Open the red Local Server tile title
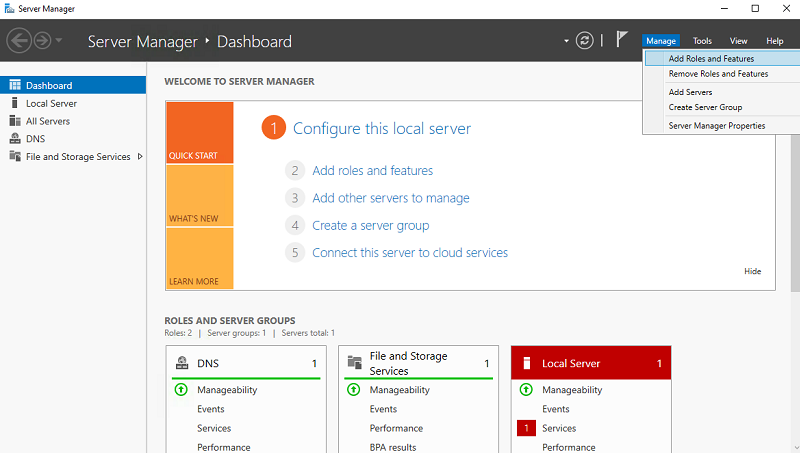The image size is (800, 453). tap(571, 363)
